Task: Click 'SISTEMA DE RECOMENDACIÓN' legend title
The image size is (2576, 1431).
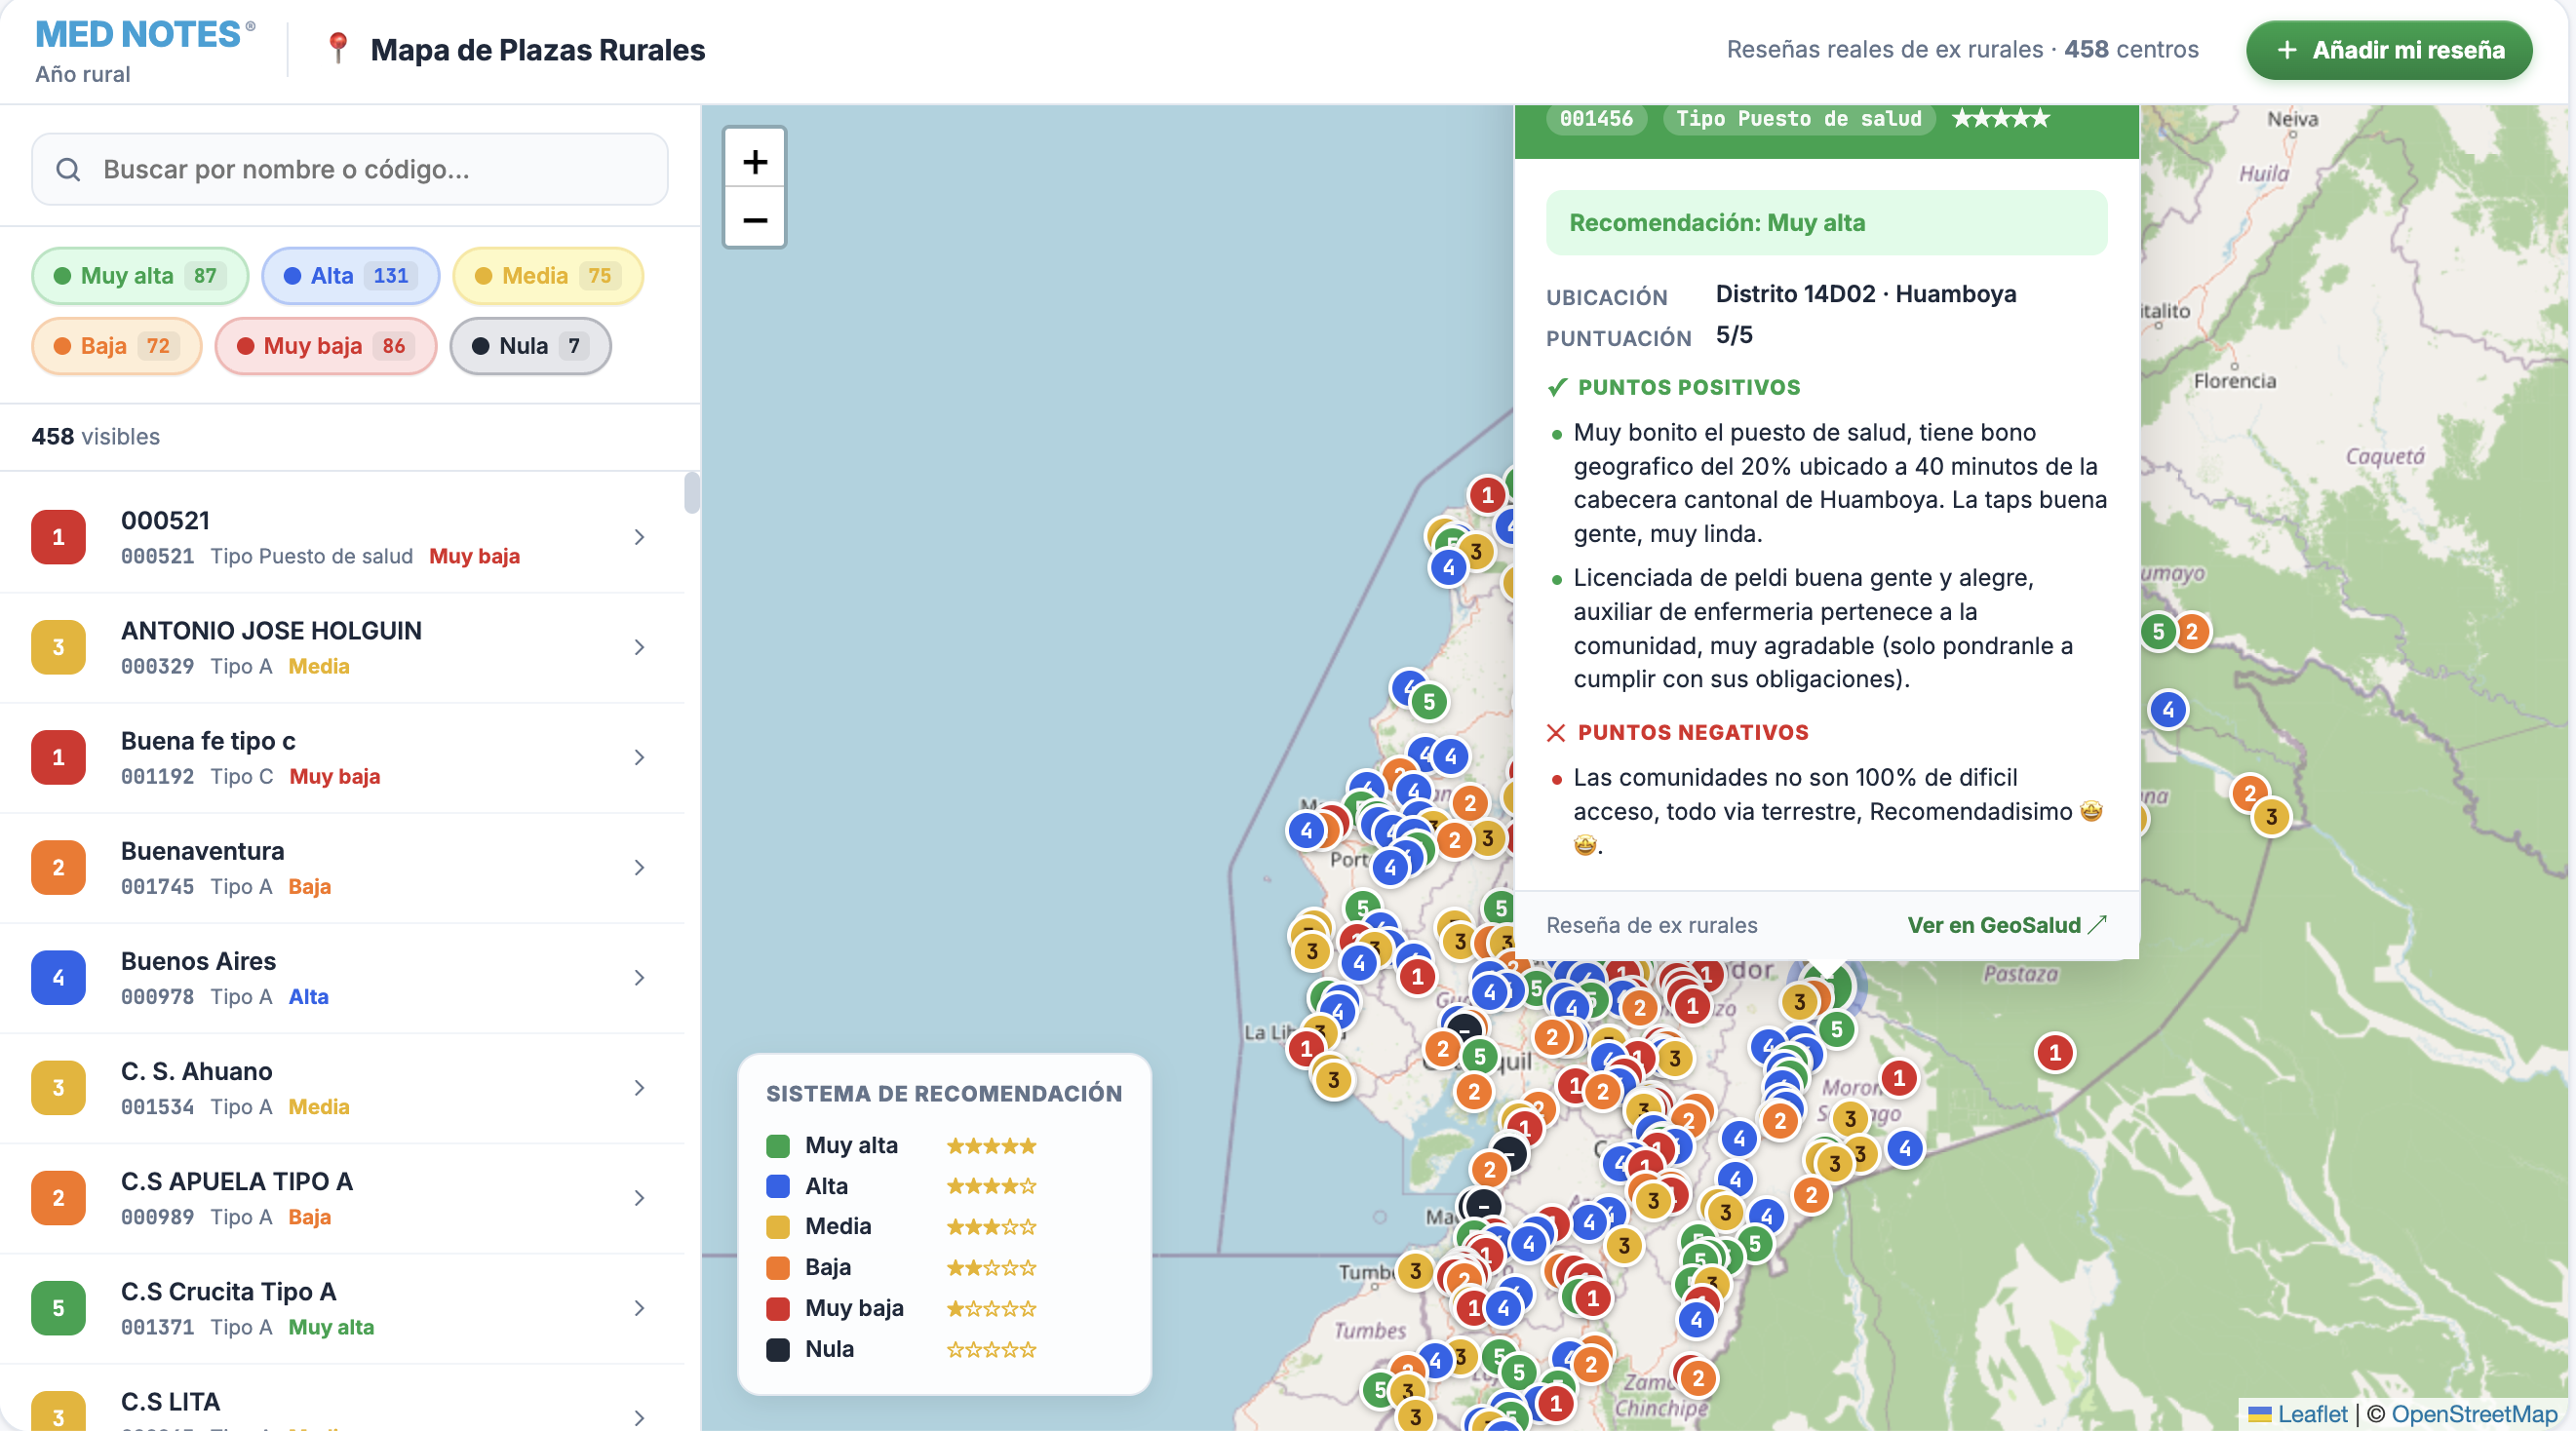Action: point(944,1093)
